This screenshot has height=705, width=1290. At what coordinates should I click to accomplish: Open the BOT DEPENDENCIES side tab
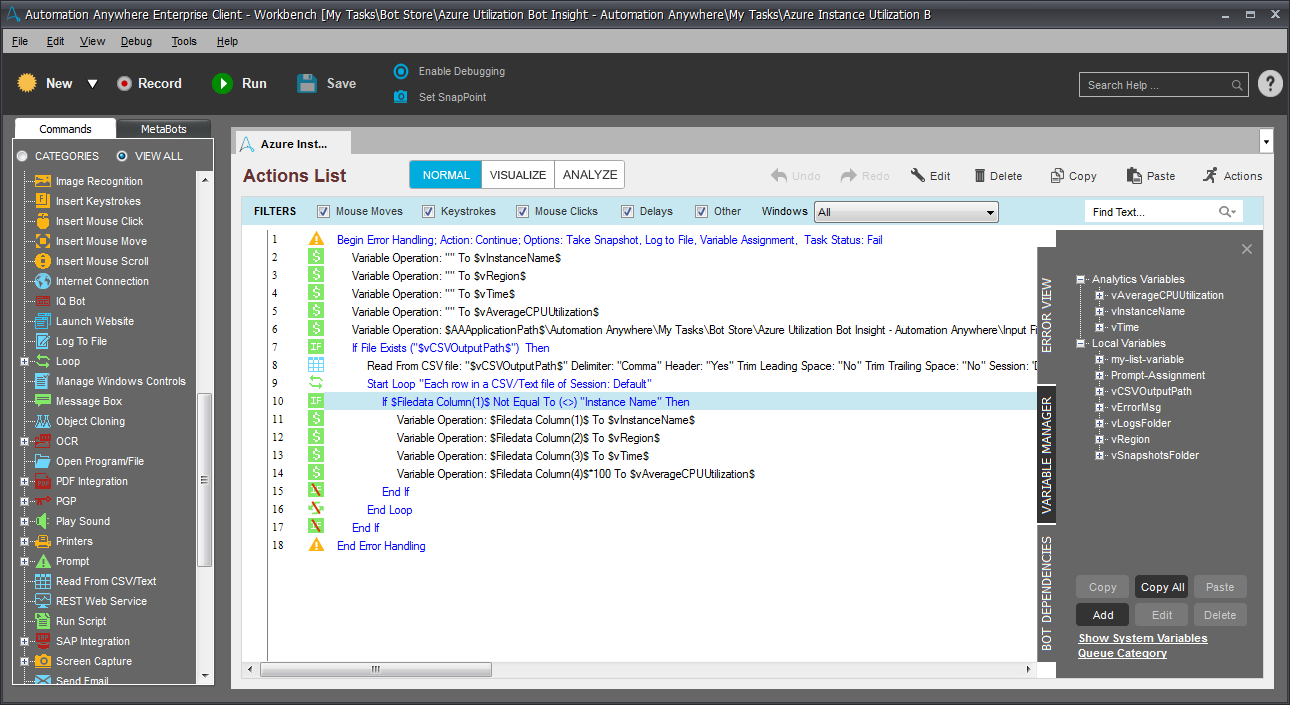(x=1047, y=594)
